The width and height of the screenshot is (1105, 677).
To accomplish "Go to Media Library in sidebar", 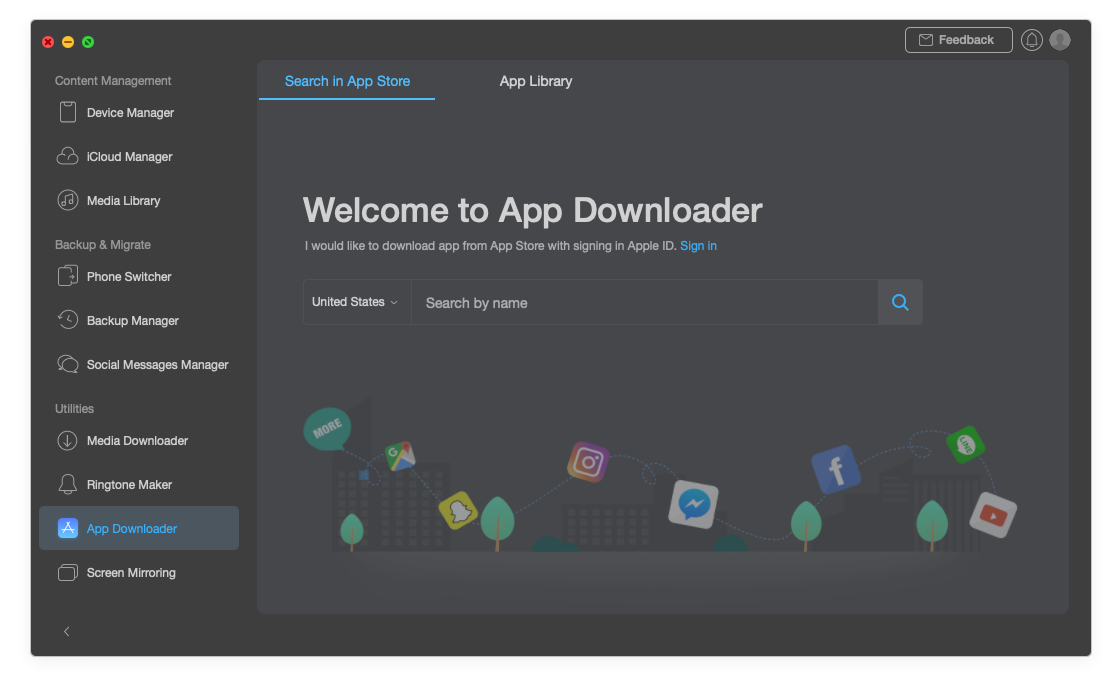I will click(123, 201).
